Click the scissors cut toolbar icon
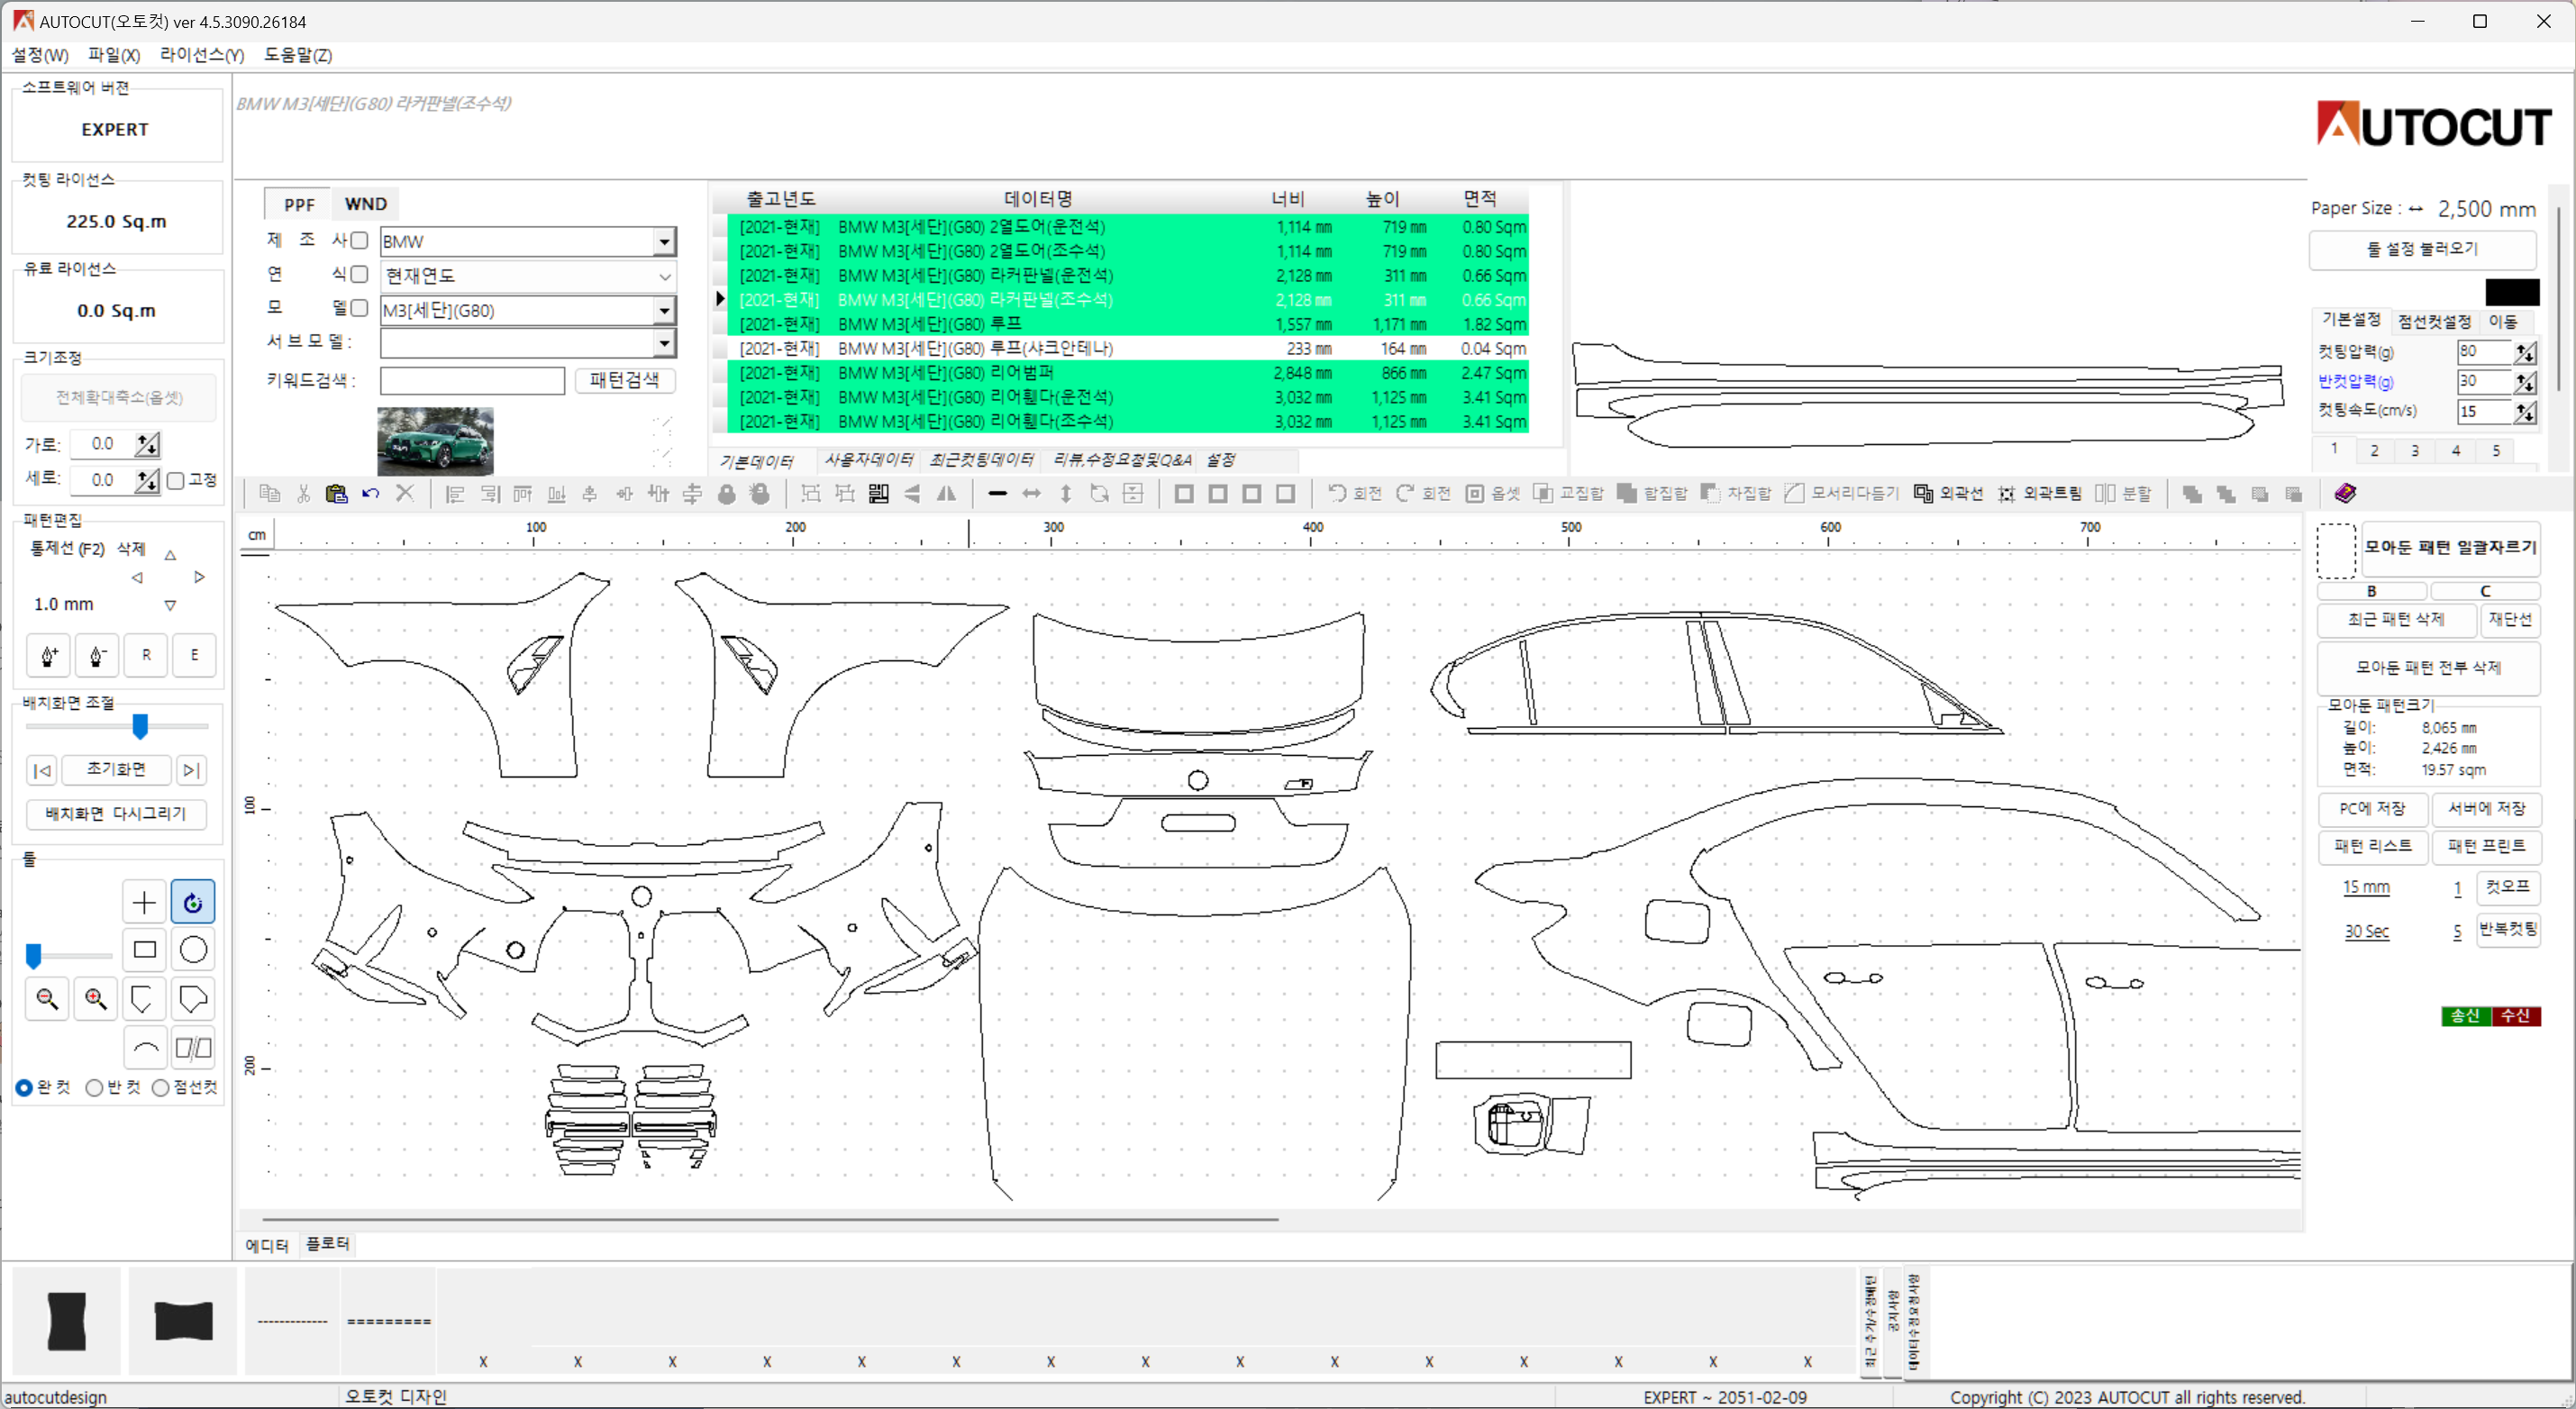Image resolution: width=2576 pixels, height=1409 pixels. (303, 493)
